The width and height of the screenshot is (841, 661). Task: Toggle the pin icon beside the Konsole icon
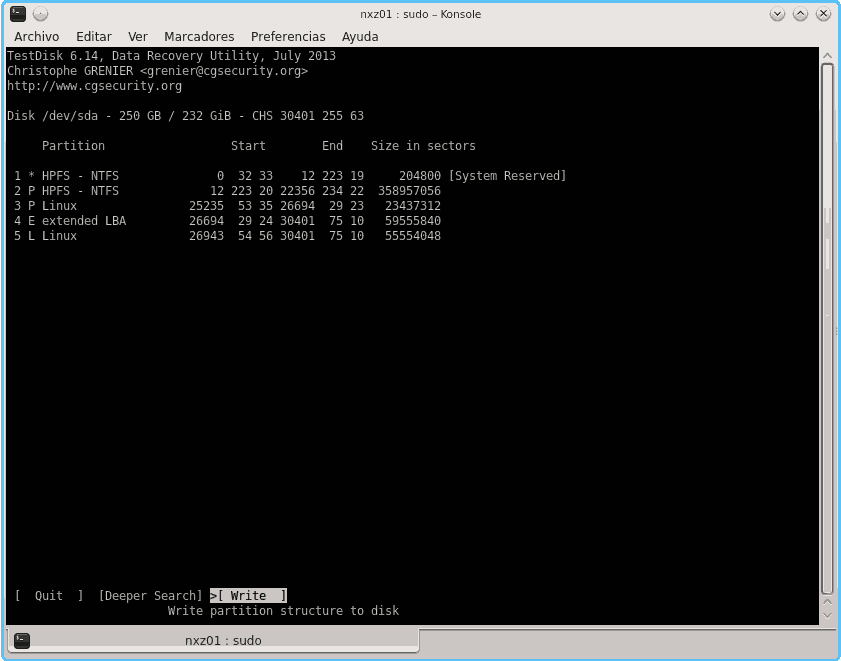[x=39, y=14]
